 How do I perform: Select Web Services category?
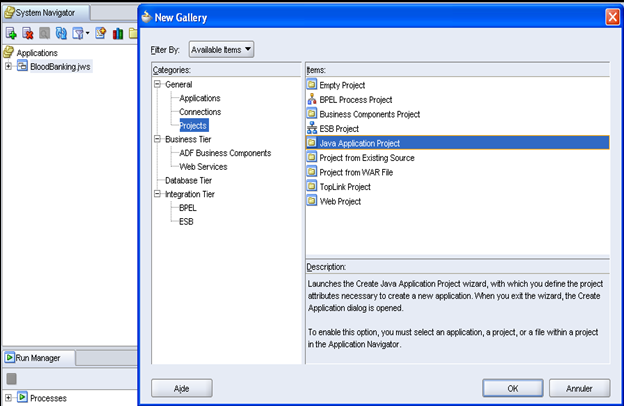click(x=203, y=167)
